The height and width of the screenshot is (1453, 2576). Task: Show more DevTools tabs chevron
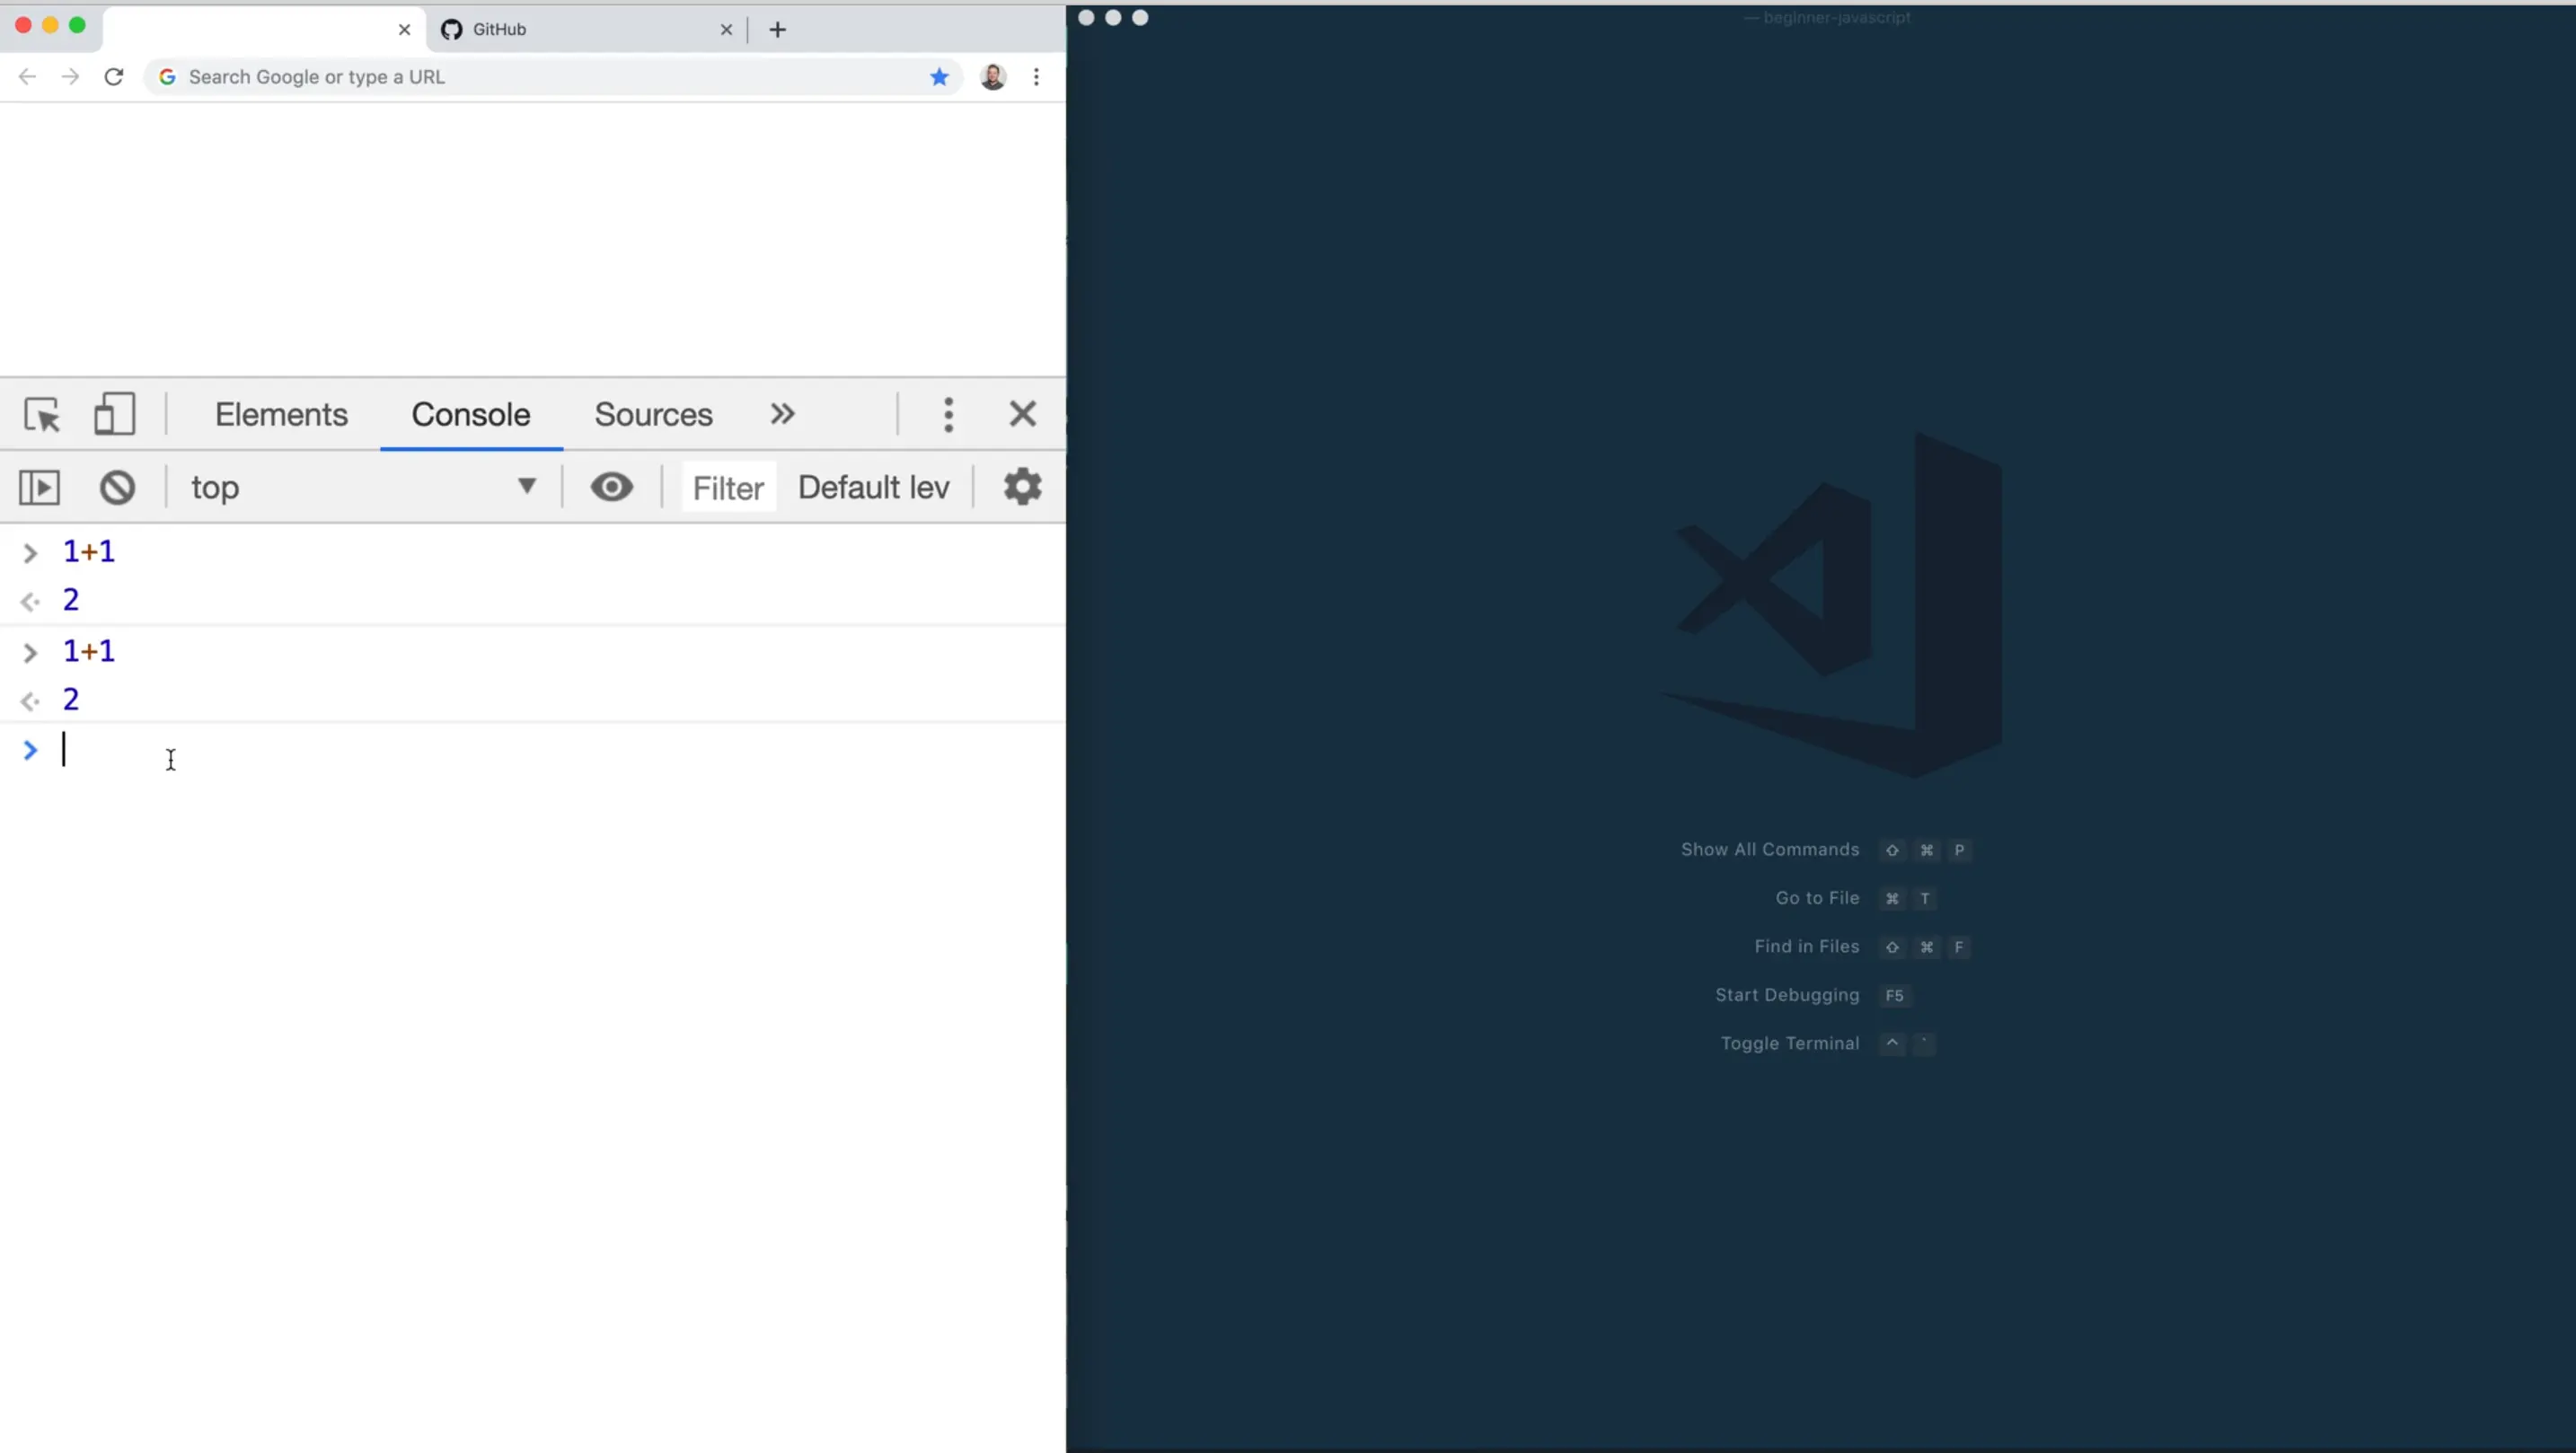click(x=782, y=414)
